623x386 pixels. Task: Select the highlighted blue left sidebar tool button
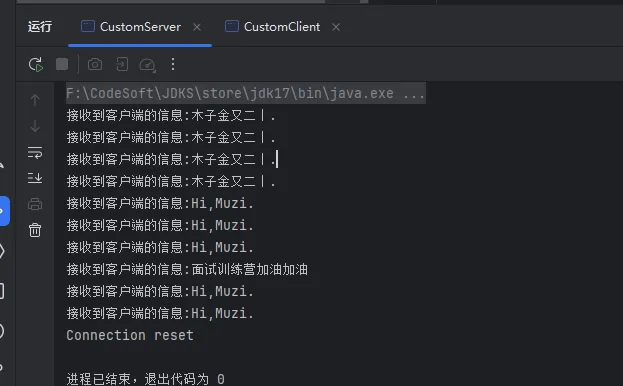pyautogui.click(x=3, y=211)
